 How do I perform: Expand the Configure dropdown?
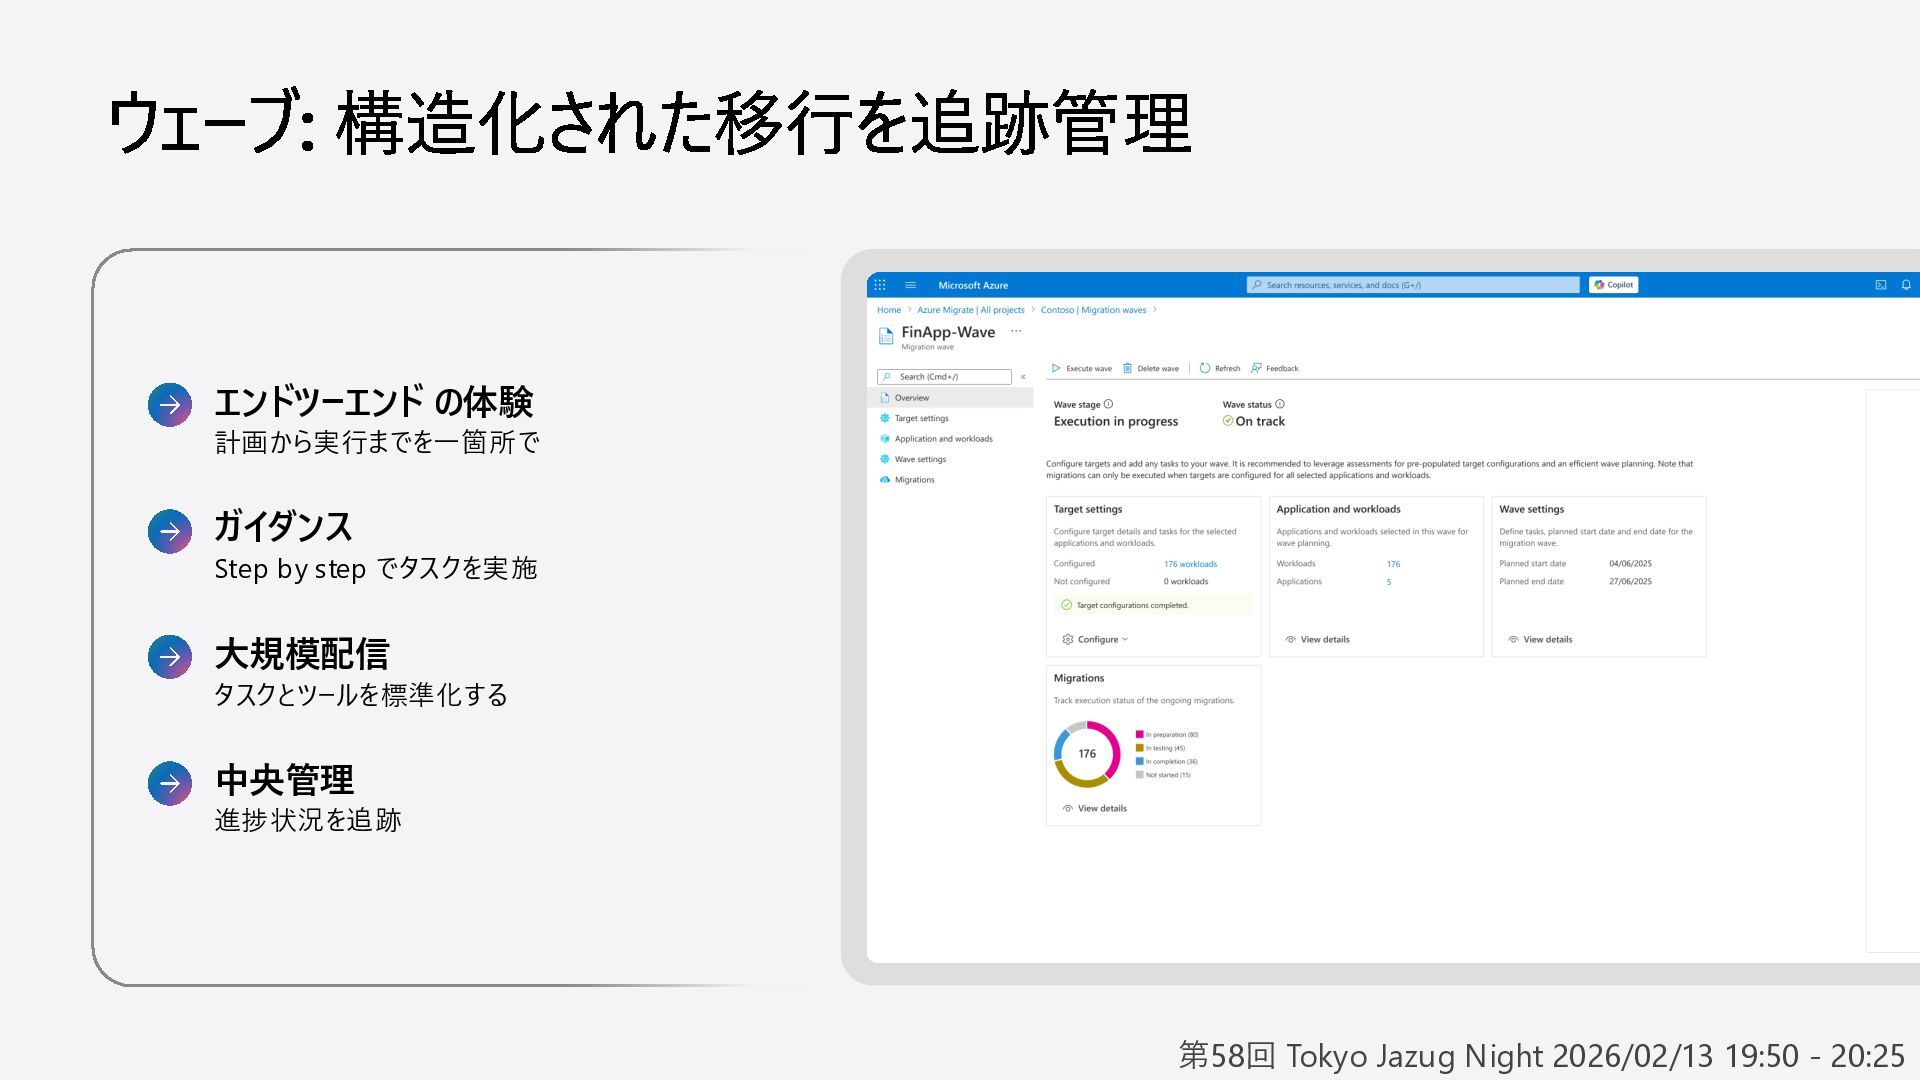click(1096, 639)
